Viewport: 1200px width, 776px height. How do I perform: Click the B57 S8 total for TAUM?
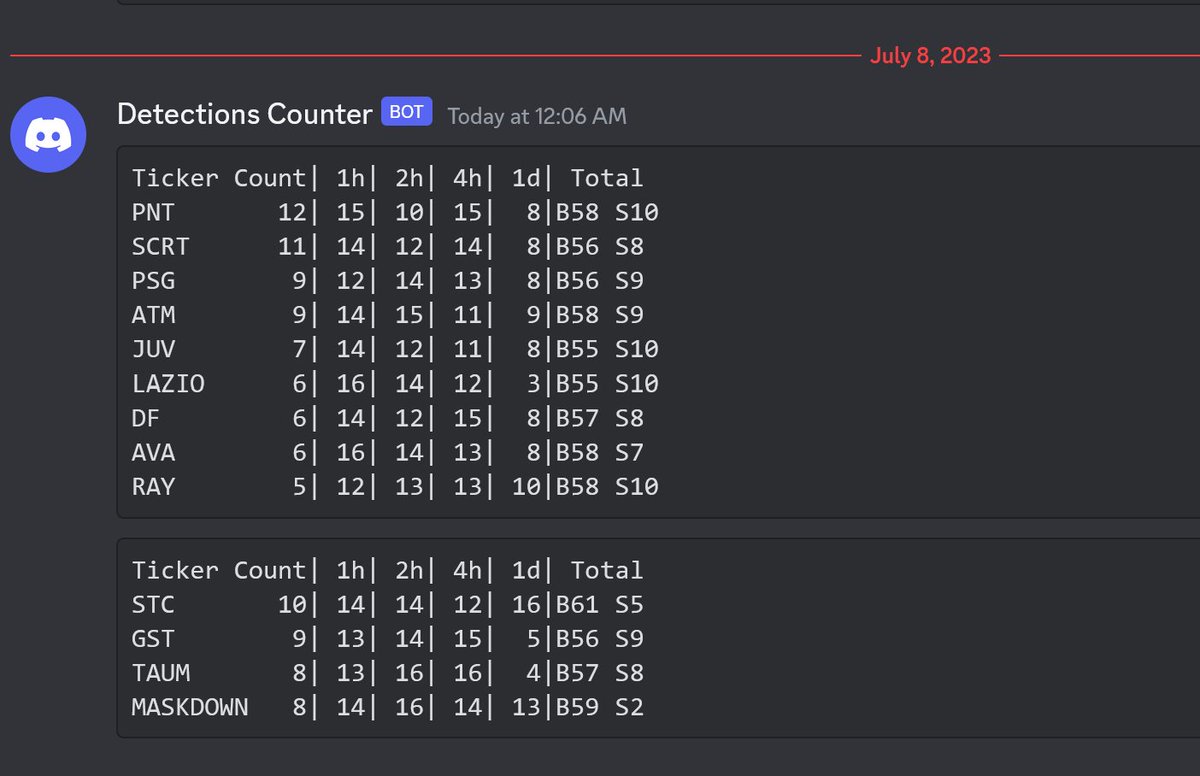[600, 673]
